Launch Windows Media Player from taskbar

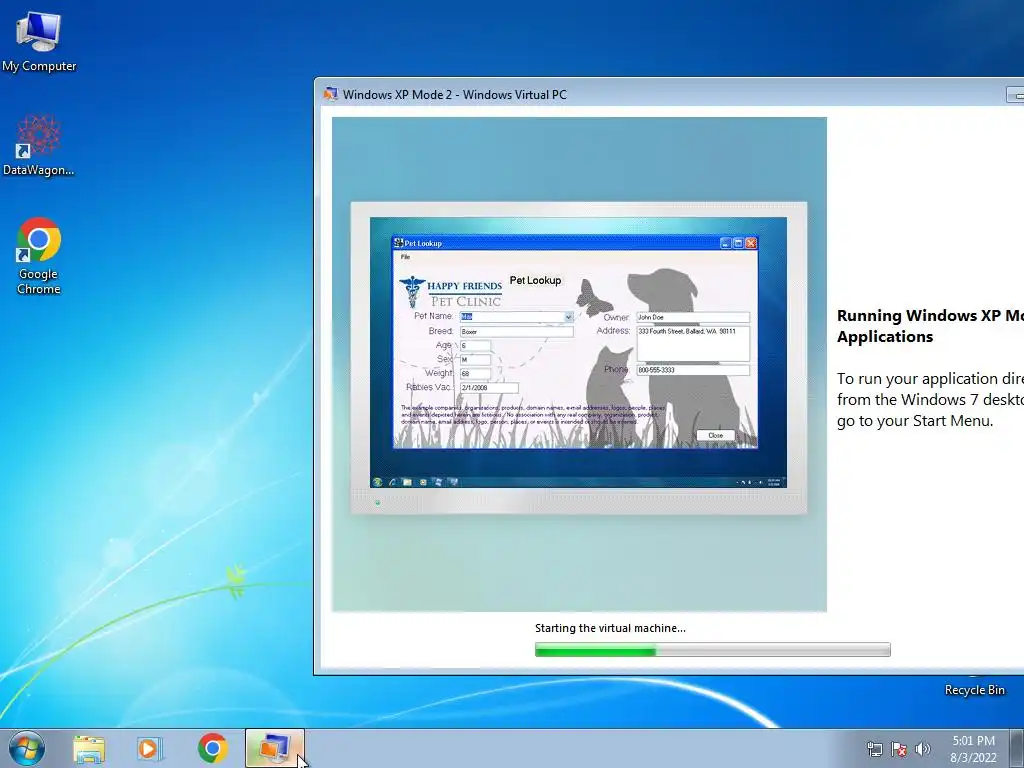tap(150, 748)
